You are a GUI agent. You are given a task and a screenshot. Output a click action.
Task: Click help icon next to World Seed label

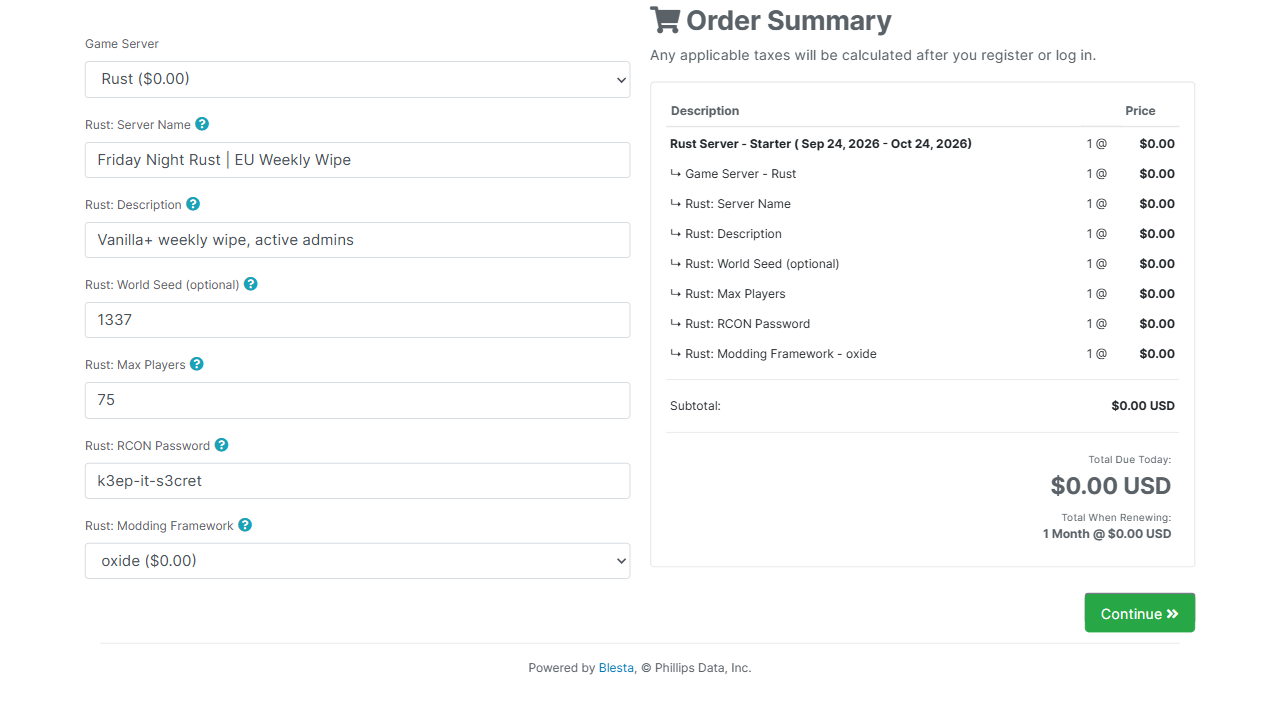[251, 284]
